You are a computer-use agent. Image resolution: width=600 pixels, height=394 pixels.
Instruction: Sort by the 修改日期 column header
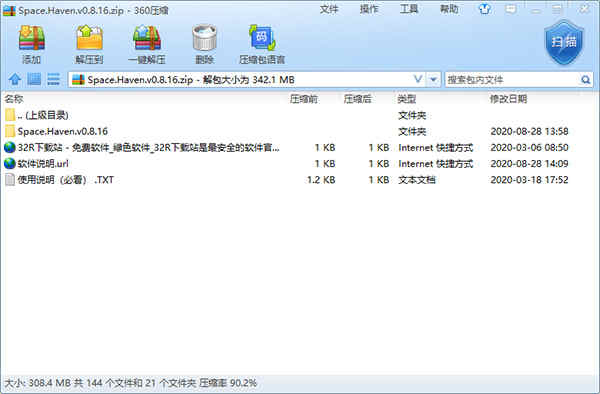[508, 99]
